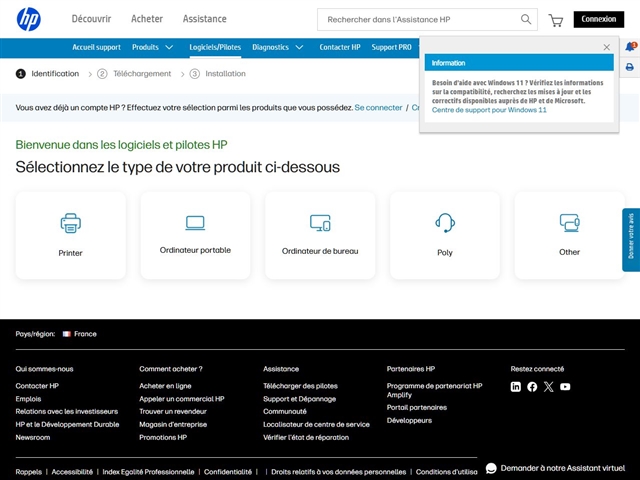
Task: Open Magasin d'entreprise link
Action: click(x=173, y=424)
